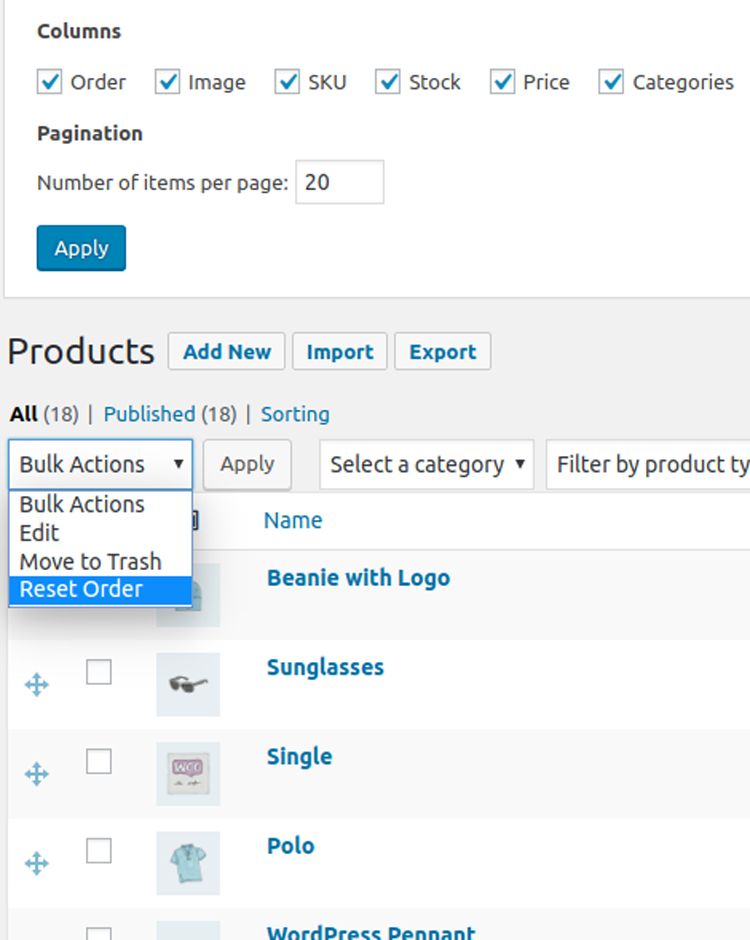Click the move handle beside Single product
Screen dimensions: 750x940
tap(37, 774)
